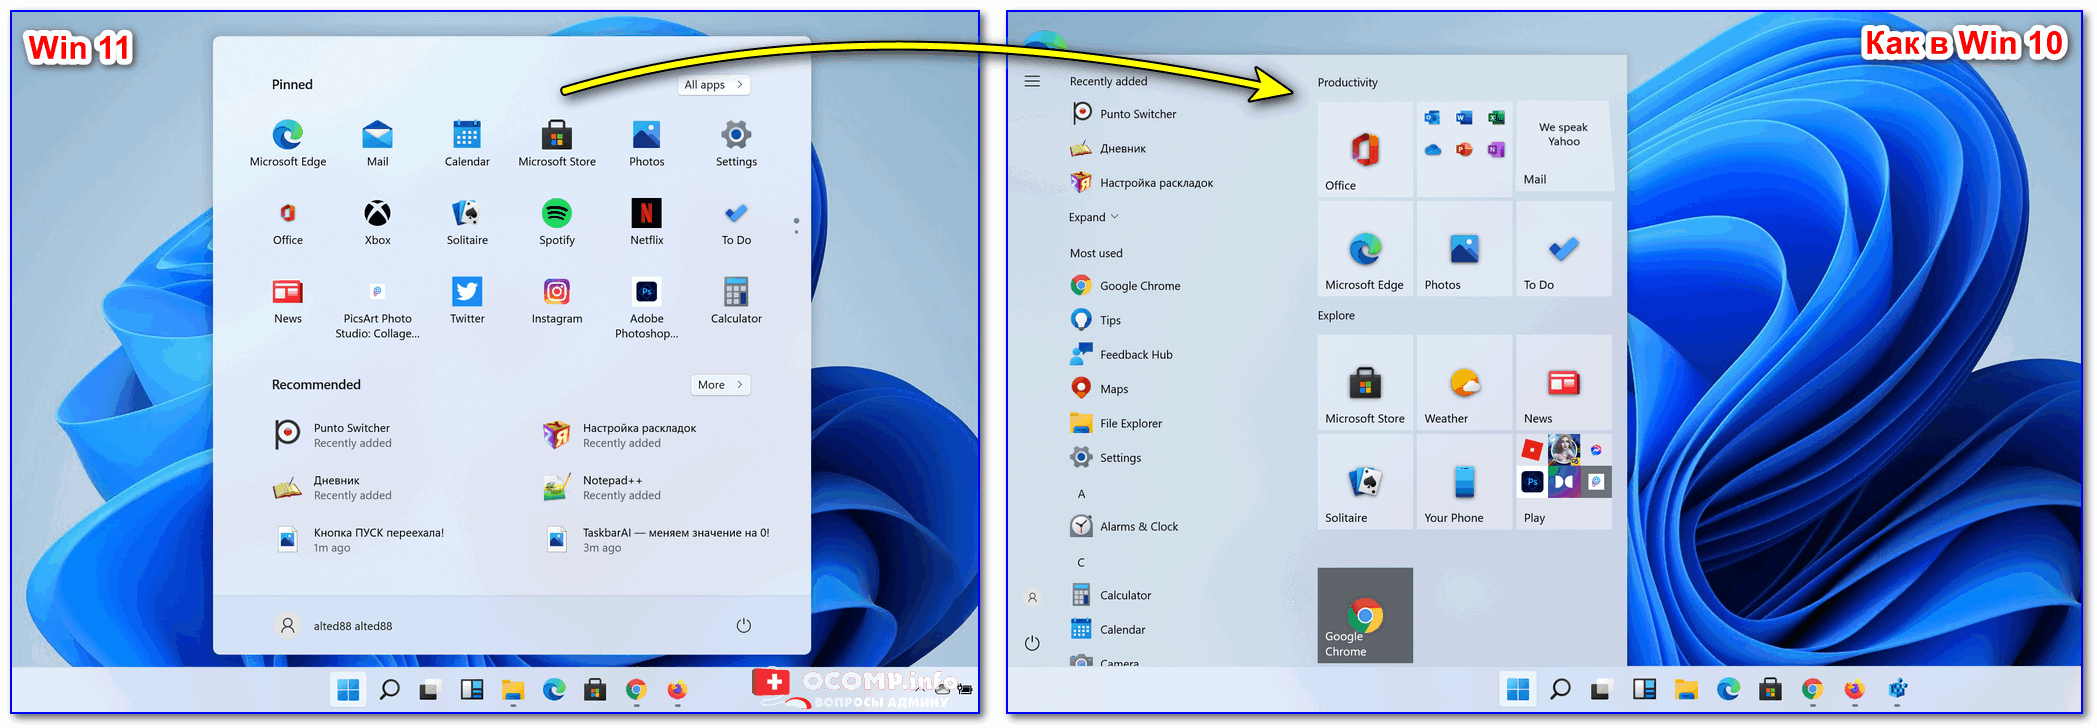Viewport: 2097px width, 728px height.
Task: Open Feedback Hub in Most used list
Action: 1122,354
